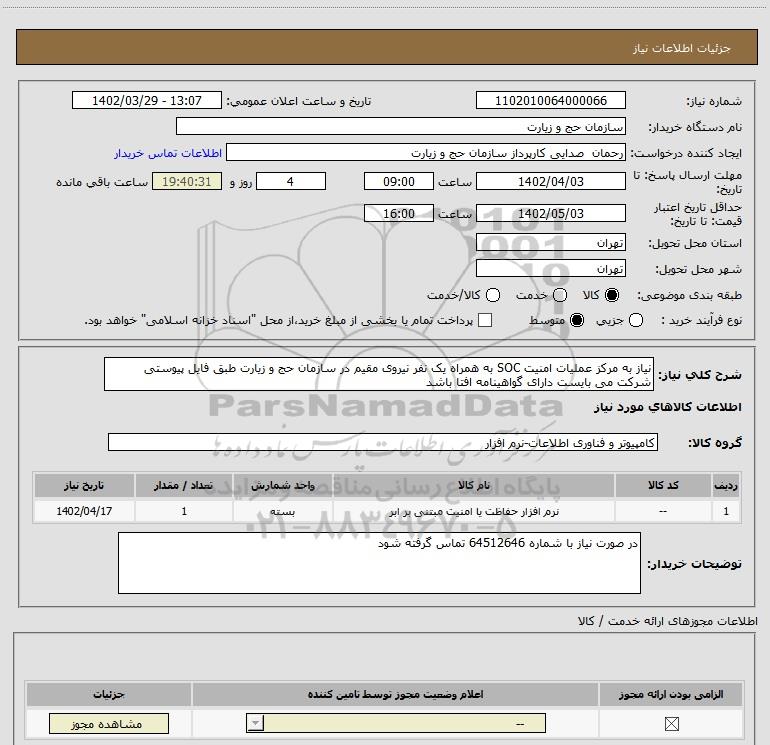Click the شرح کلی نیاز description box

379,375
